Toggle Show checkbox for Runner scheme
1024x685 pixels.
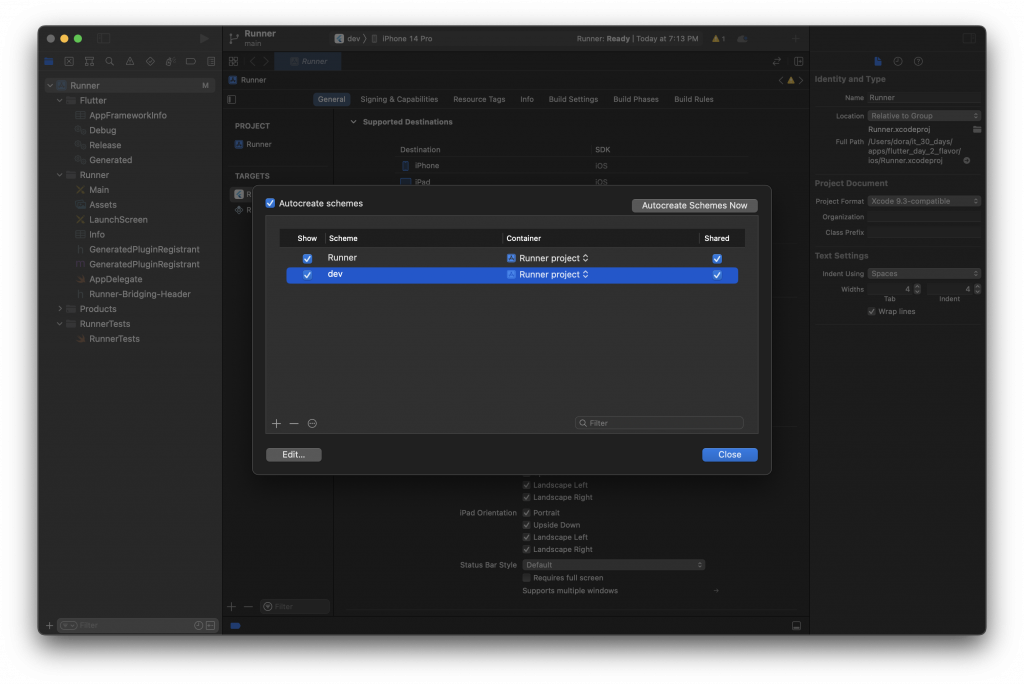[307, 259]
